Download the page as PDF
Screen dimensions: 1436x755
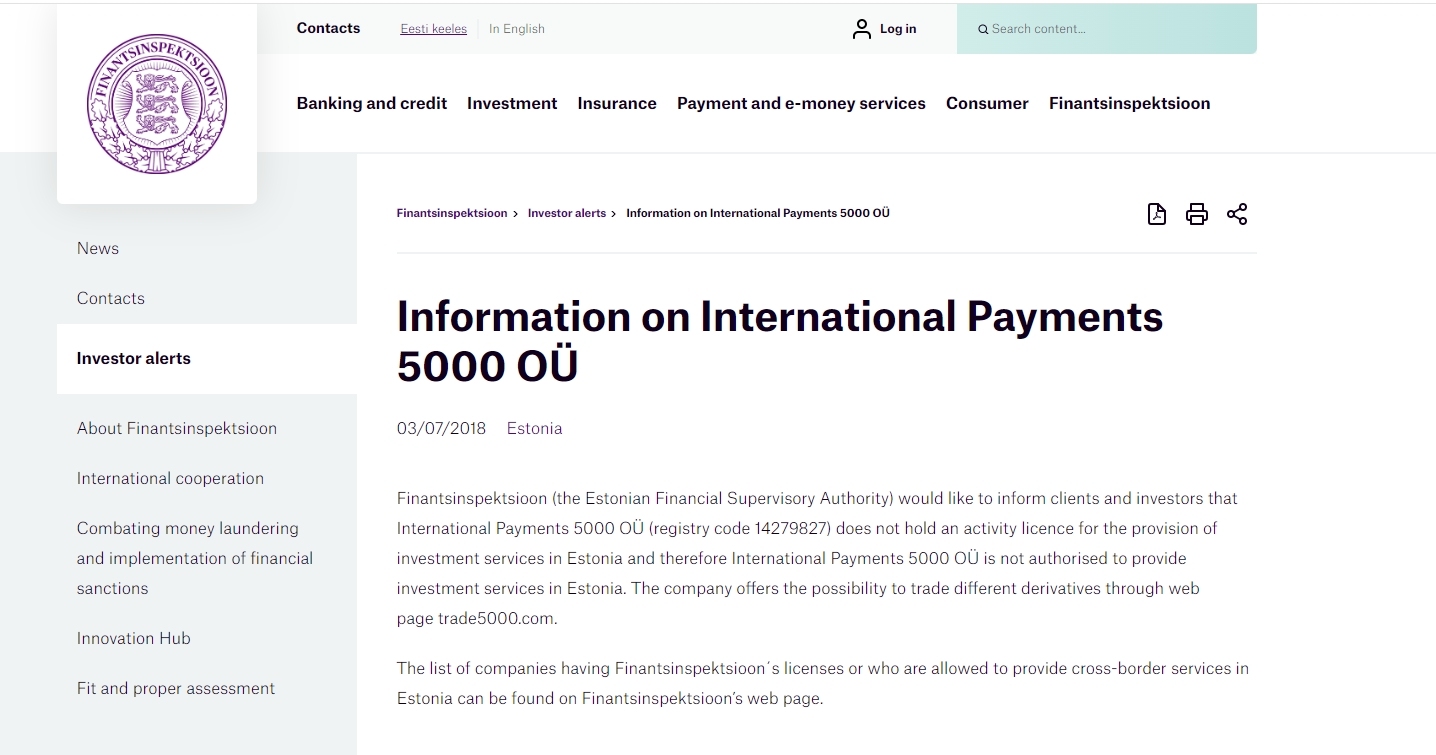(1156, 214)
